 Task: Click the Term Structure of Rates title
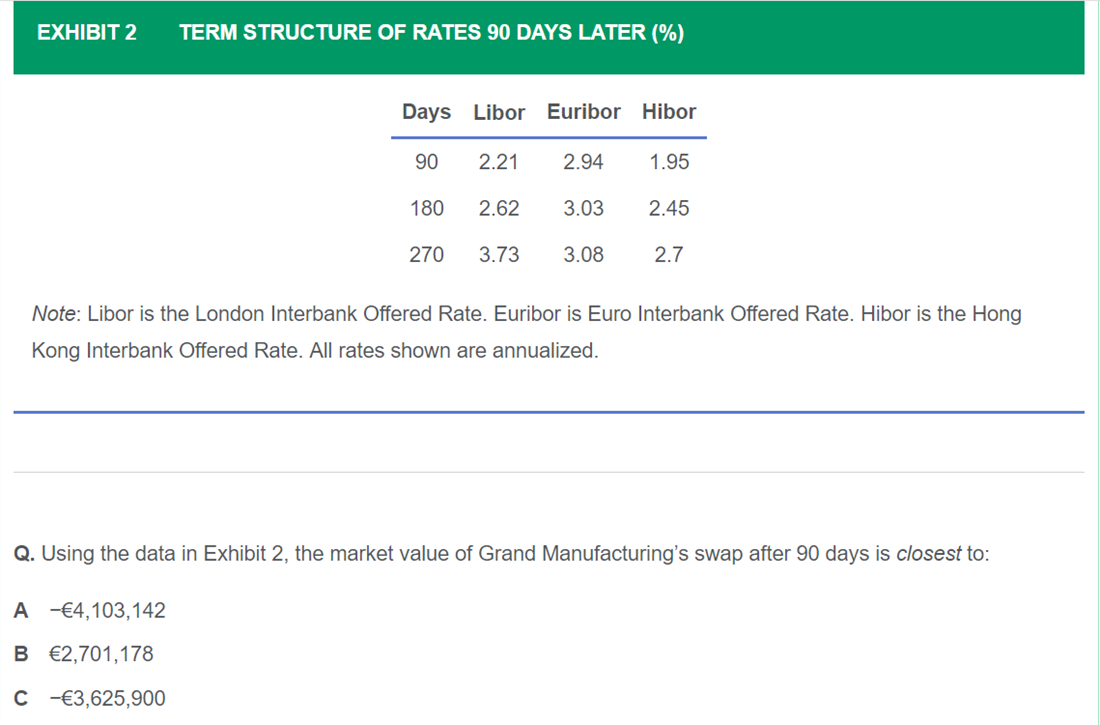[431, 32]
